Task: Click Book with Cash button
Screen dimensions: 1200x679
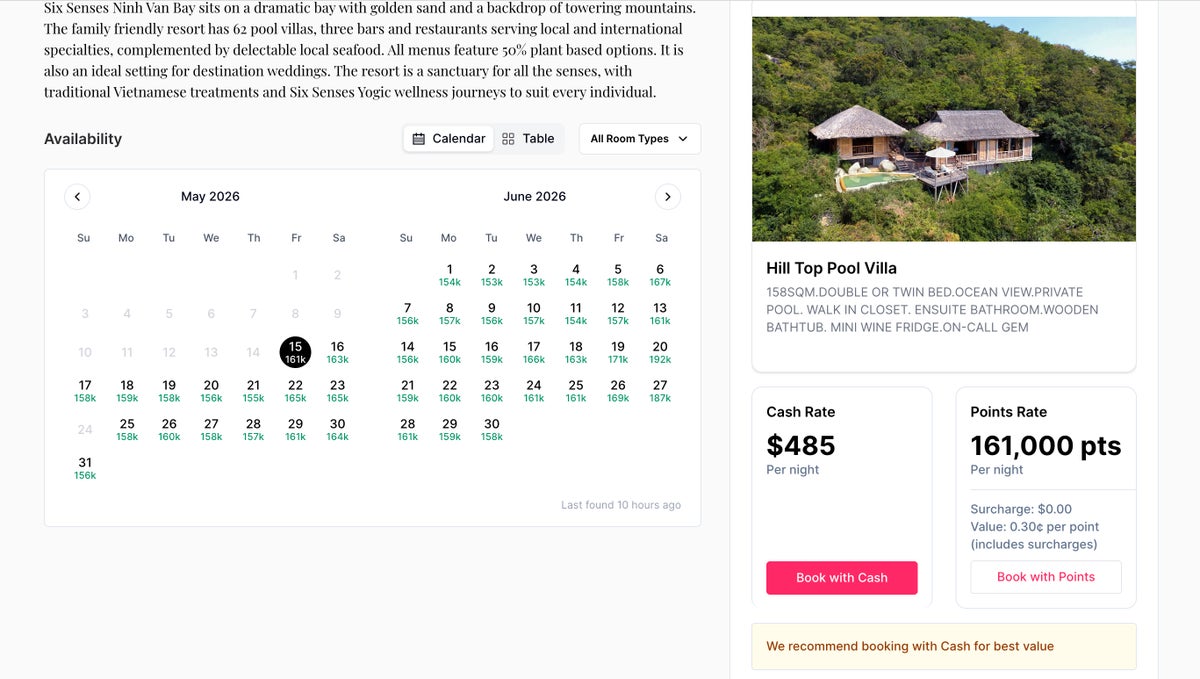Action: [841, 578]
